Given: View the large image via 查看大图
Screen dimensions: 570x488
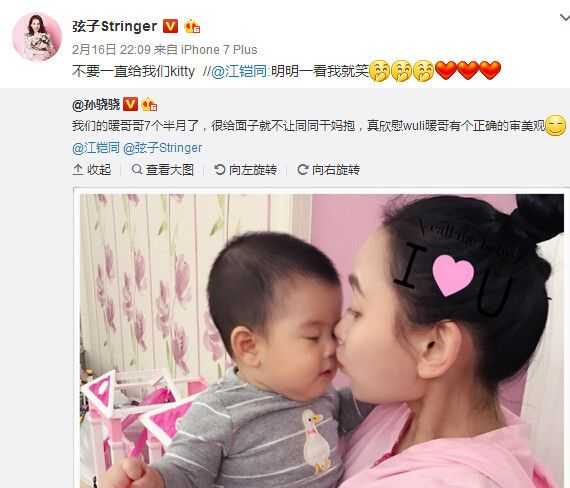Looking at the screenshot, I should click(x=162, y=169).
